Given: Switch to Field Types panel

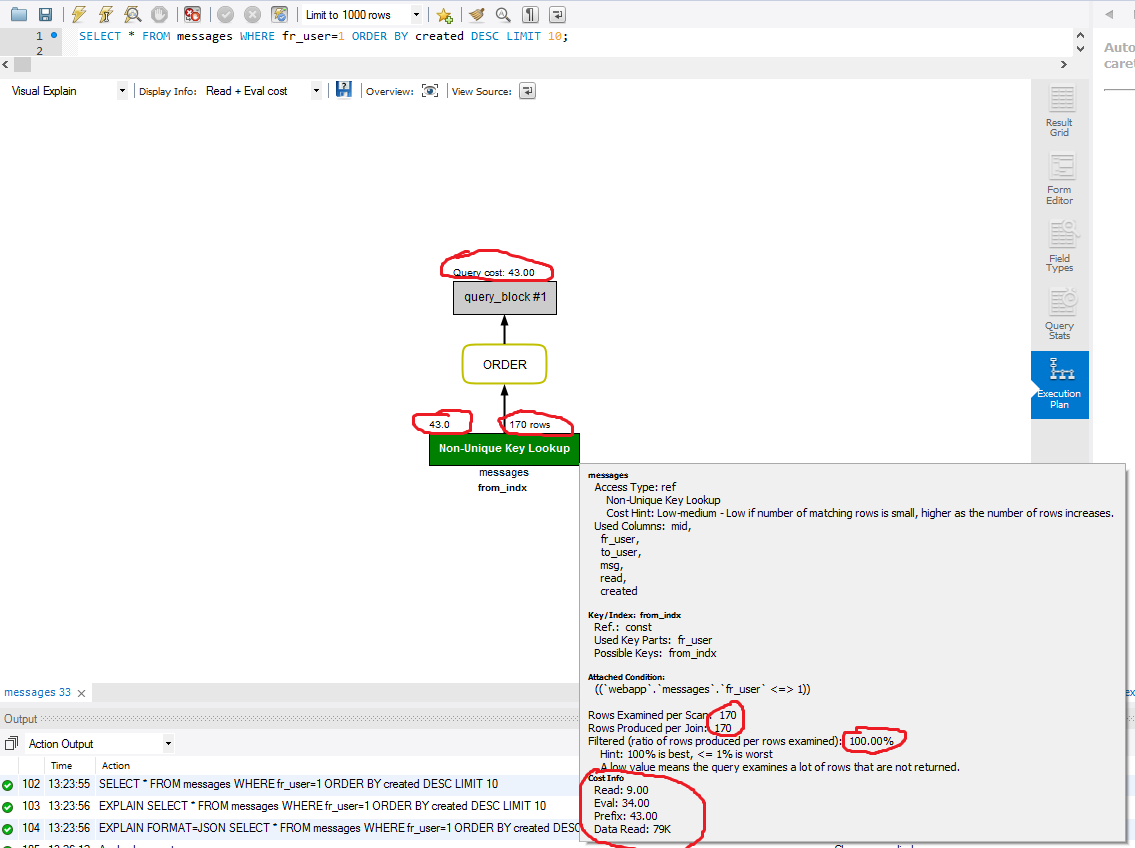Looking at the screenshot, I should point(1060,247).
